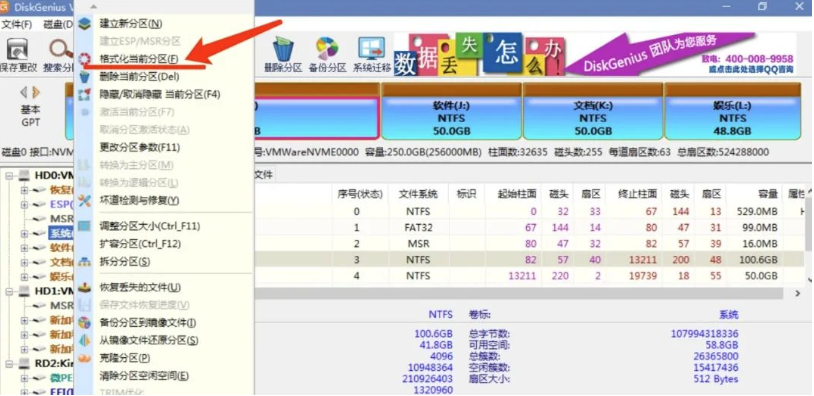Select 克隆分区(P) menu entry
Image resolution: width=814 pixels, height=396 pixels.
(x=125, y=358)
